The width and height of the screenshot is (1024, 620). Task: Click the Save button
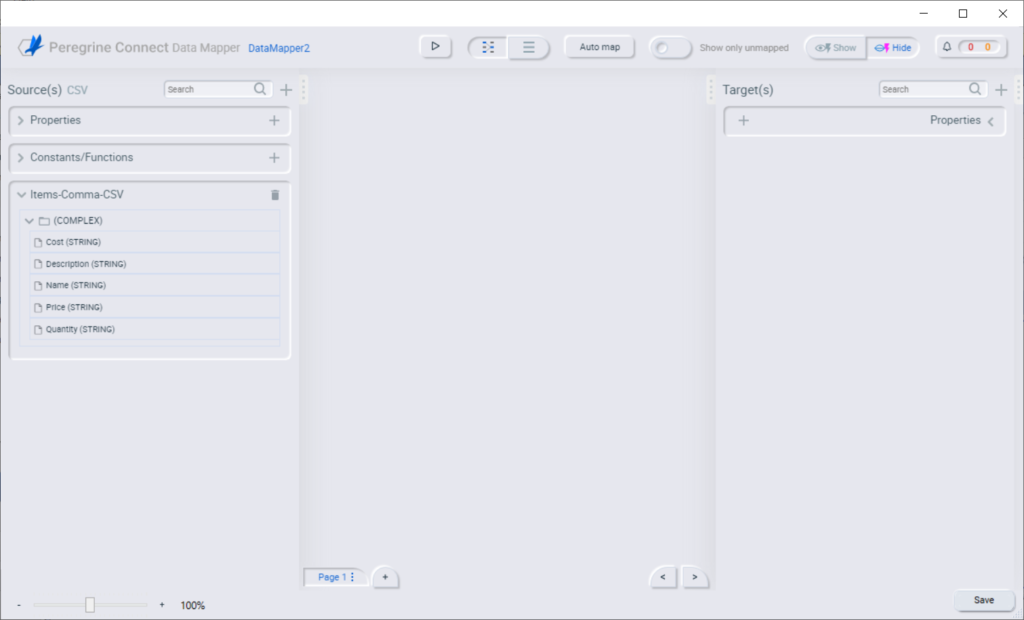click(x=984, y=599)
